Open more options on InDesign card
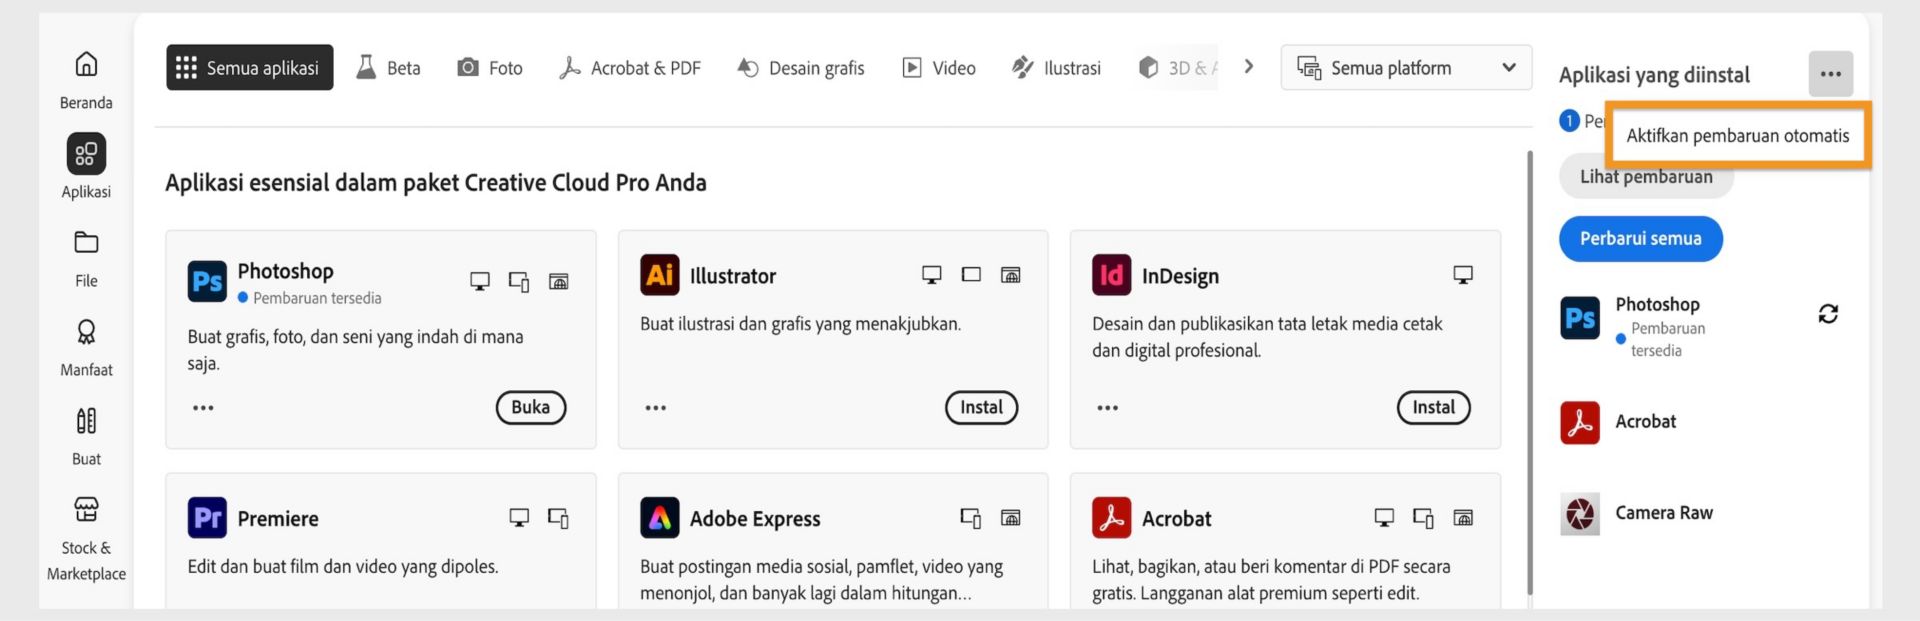The image size is (1920, 621). 1107,408
